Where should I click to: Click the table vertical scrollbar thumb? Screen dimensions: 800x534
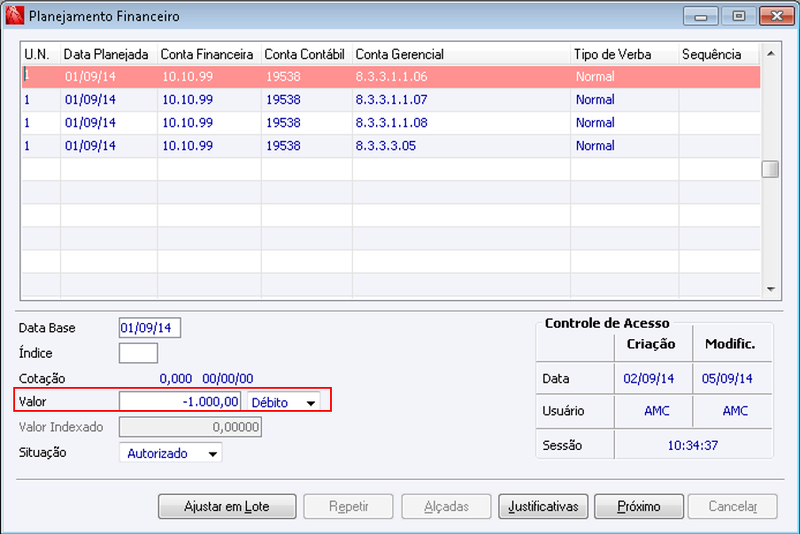point(770,169)
